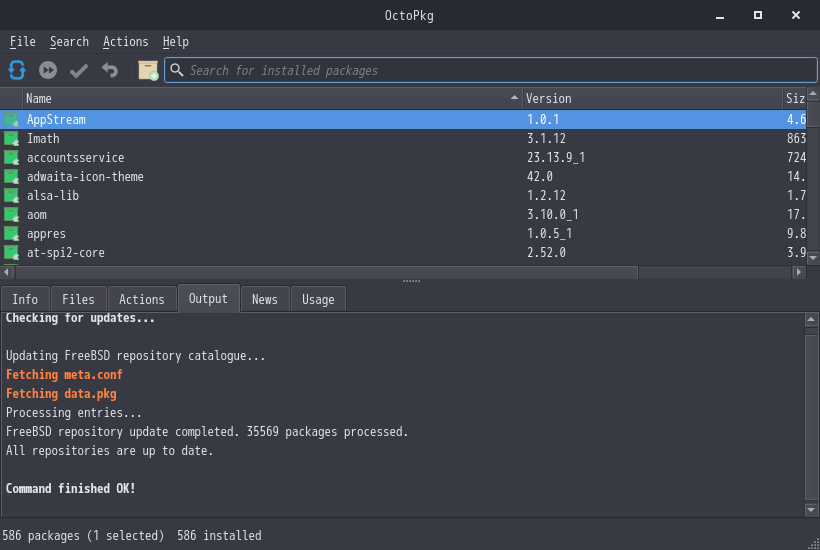This screenshot has height=550, width=820.
Task: Sort packages by Name column header
Action: [270, 98]
